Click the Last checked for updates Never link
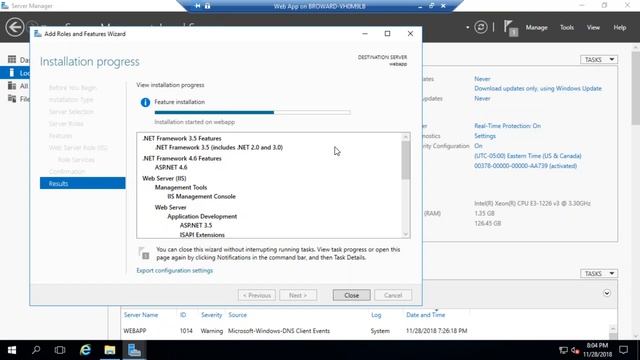Viewport: 640px width, 360px height. click(x=482, y=98)
